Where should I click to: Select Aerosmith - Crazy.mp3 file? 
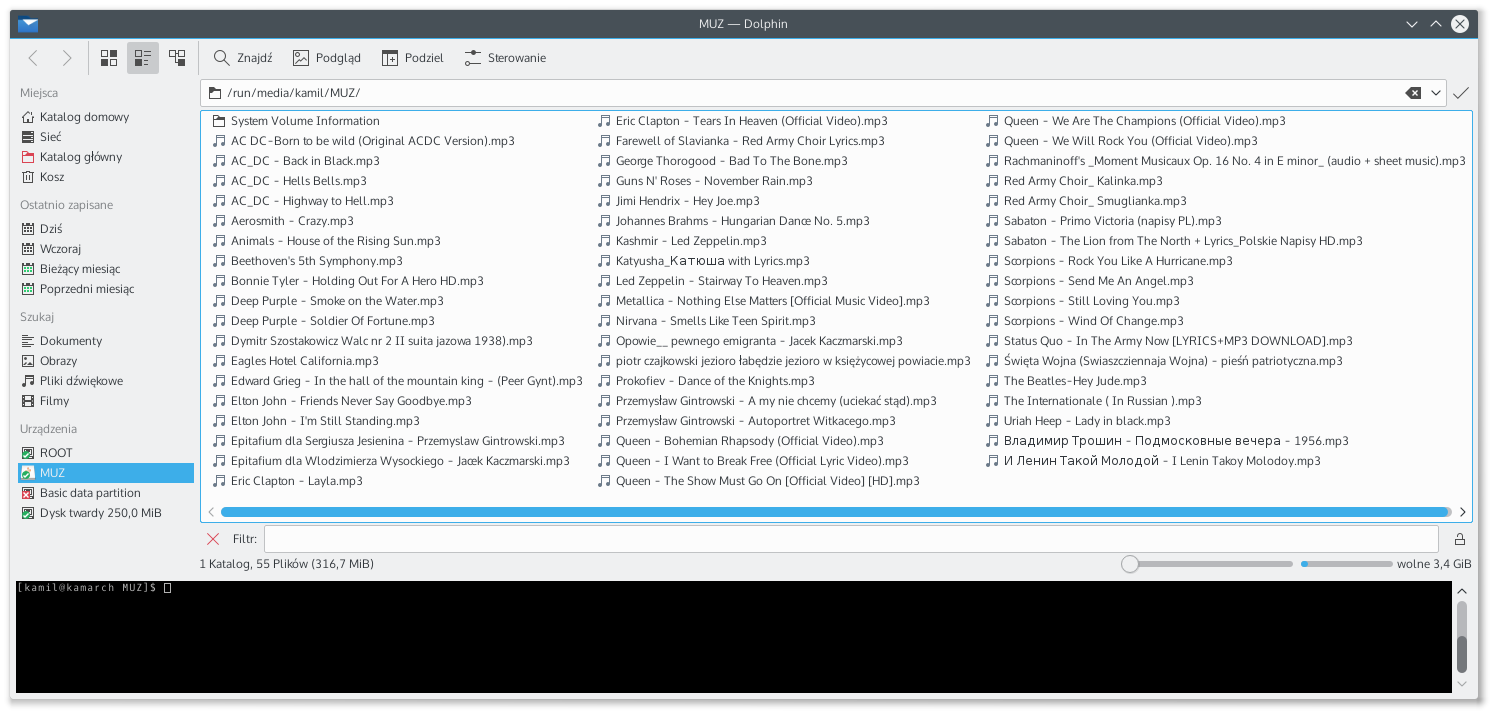pos(283,221)
